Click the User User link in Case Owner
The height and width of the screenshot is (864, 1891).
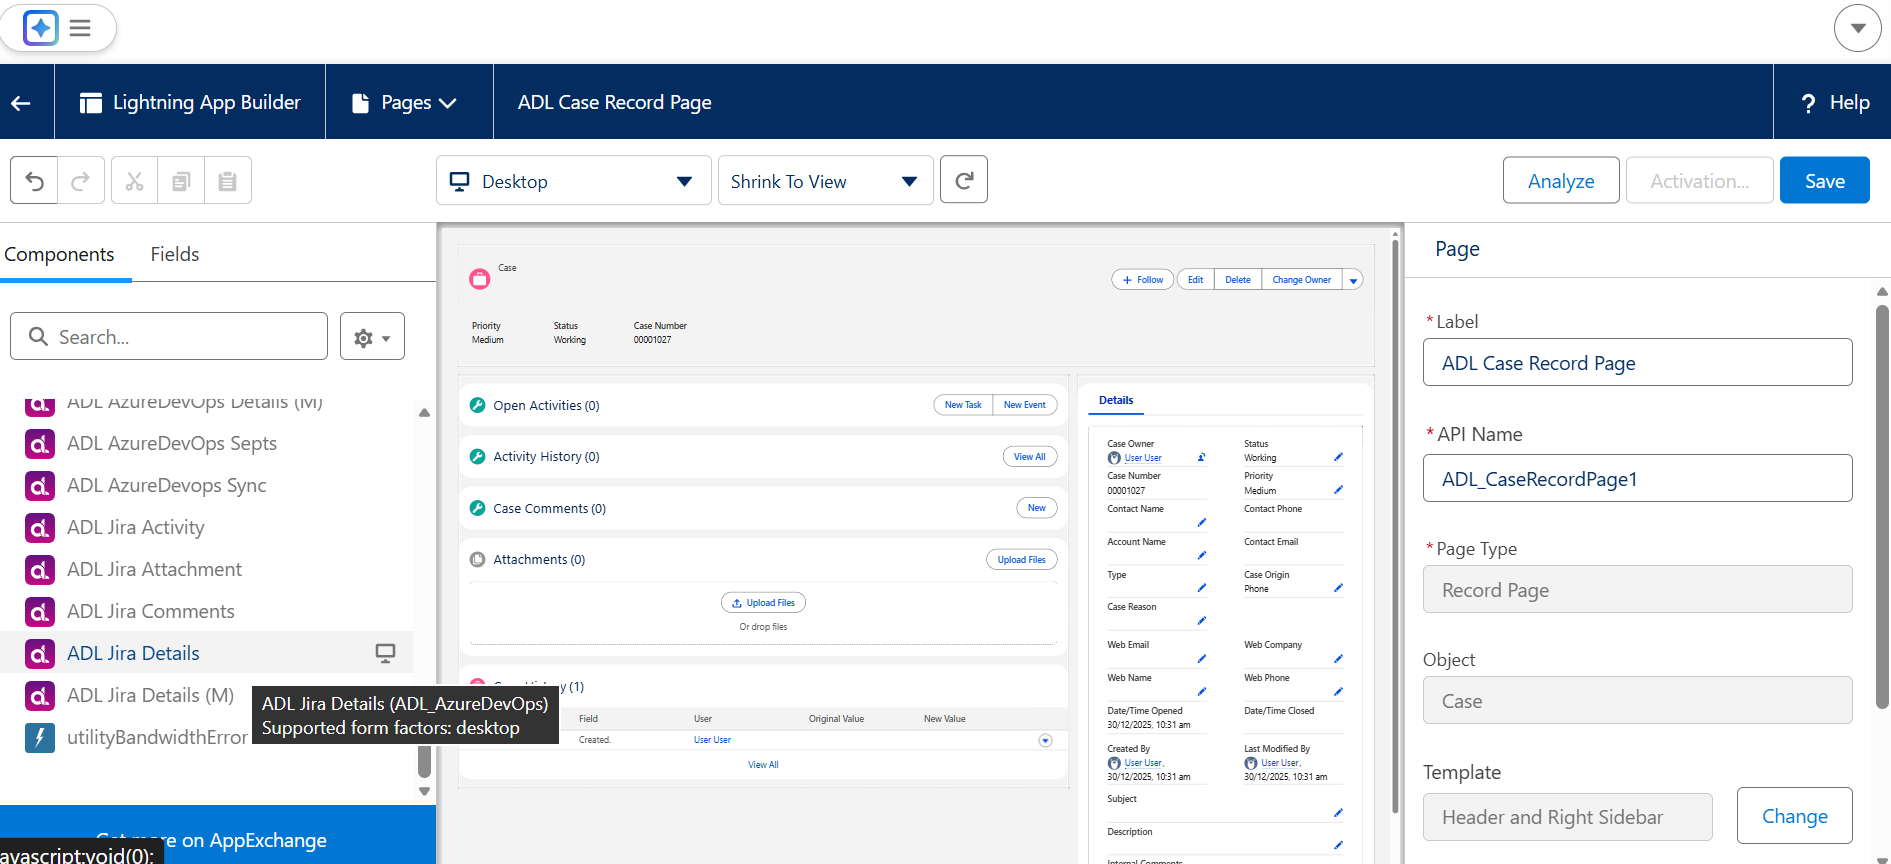[x=1143, y=458]
